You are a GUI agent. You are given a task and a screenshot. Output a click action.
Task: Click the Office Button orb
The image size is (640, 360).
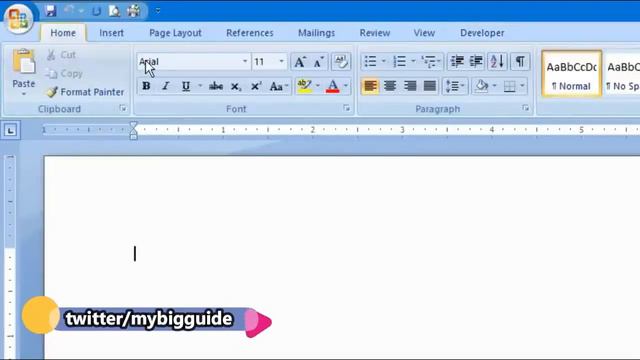[x=18, y=18]
